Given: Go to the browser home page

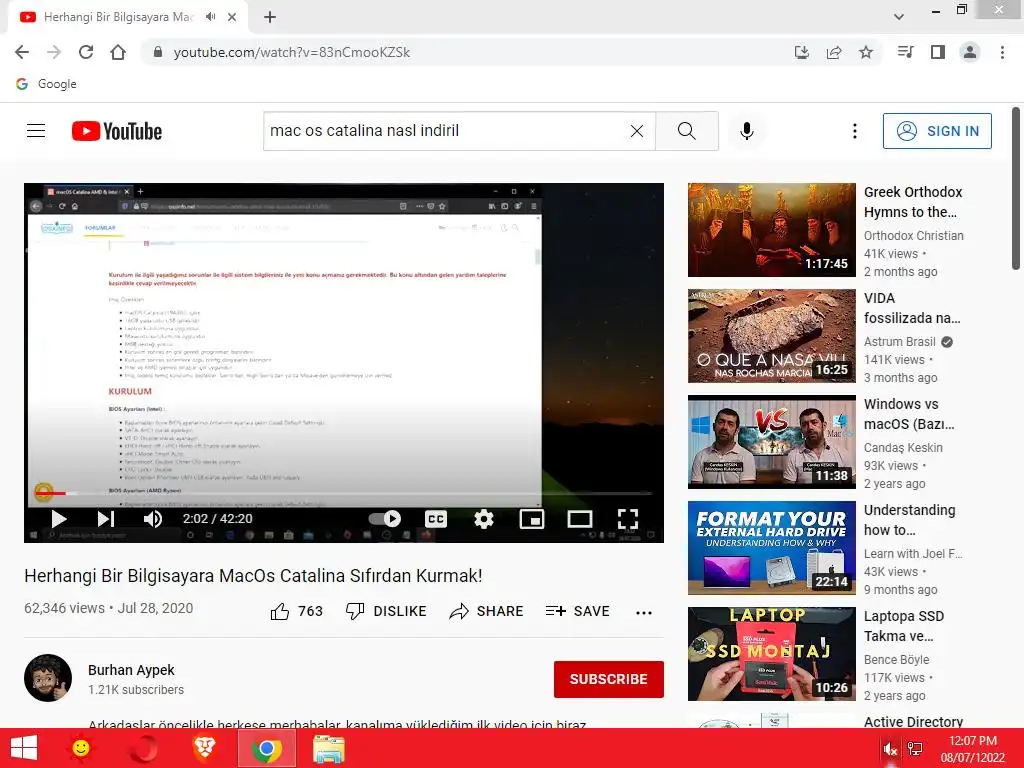Looking at the screenshot, I should tap(118, 52).
